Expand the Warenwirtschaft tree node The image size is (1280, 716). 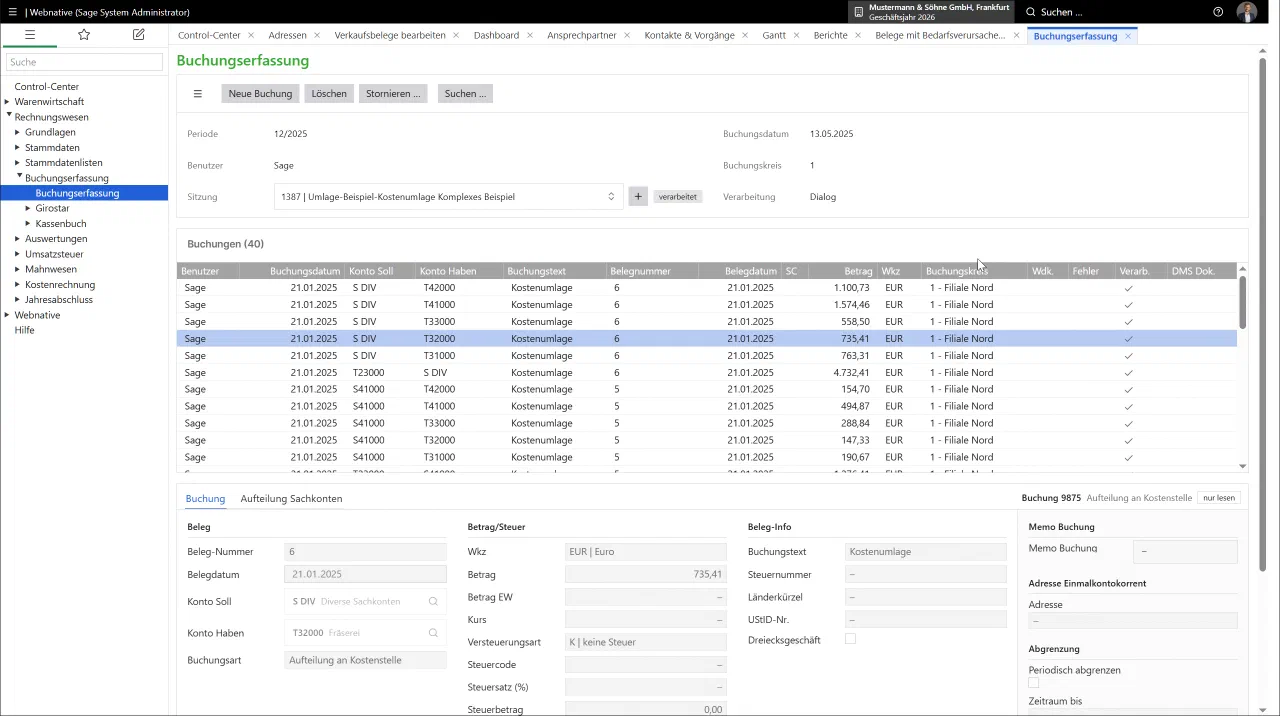tap(7, 102)
